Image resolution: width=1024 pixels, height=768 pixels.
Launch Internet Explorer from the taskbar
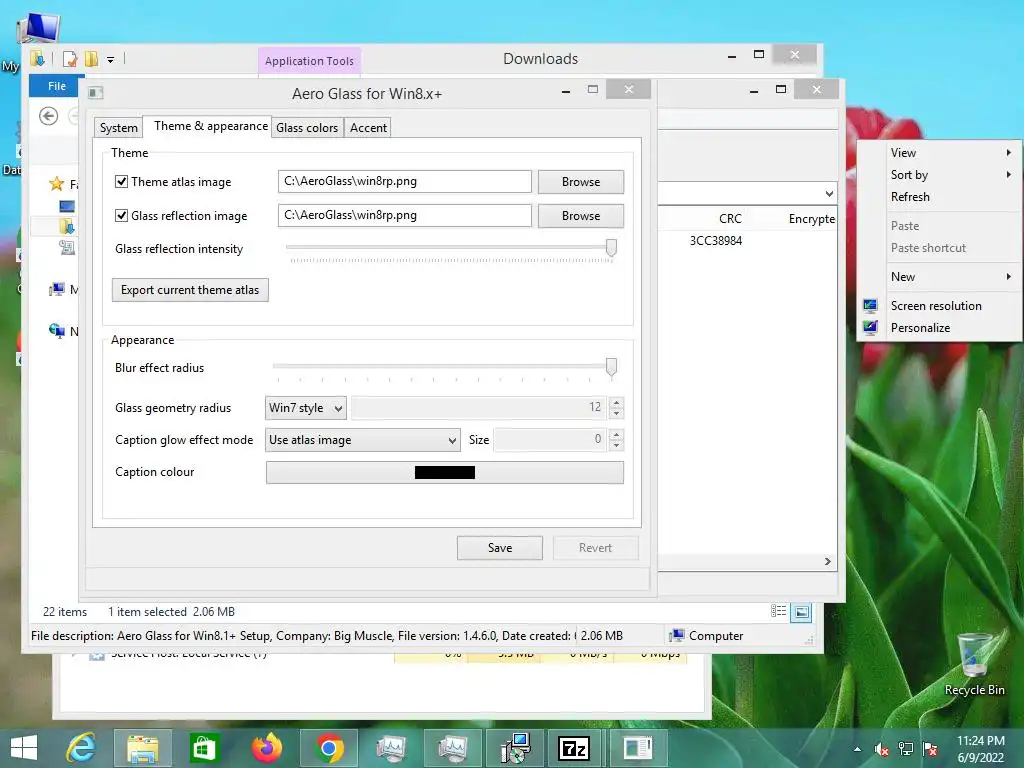[x=81, y=748]
